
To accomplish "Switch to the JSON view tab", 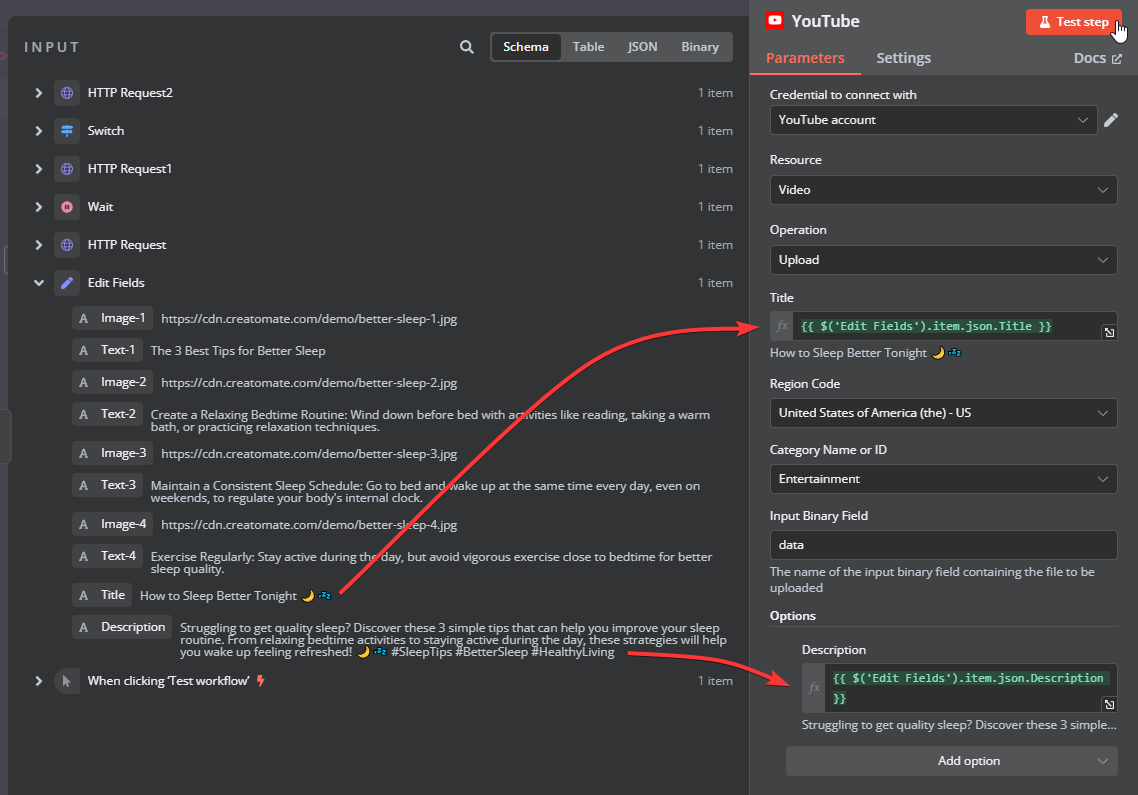I will point(642,46).
